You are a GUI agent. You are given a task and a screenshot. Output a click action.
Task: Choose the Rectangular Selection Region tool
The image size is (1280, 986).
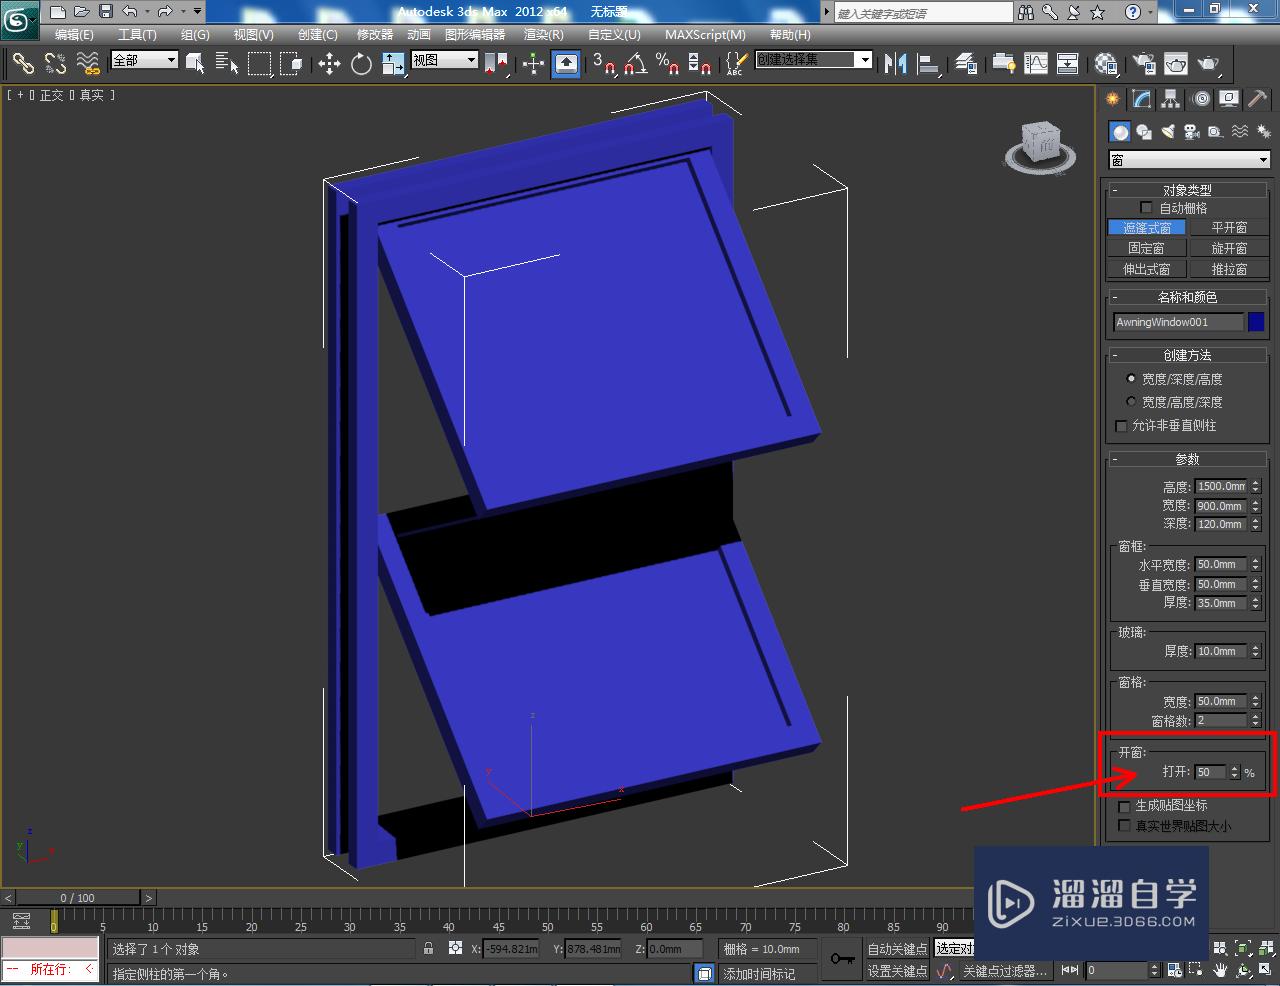[x=260, y=64]
